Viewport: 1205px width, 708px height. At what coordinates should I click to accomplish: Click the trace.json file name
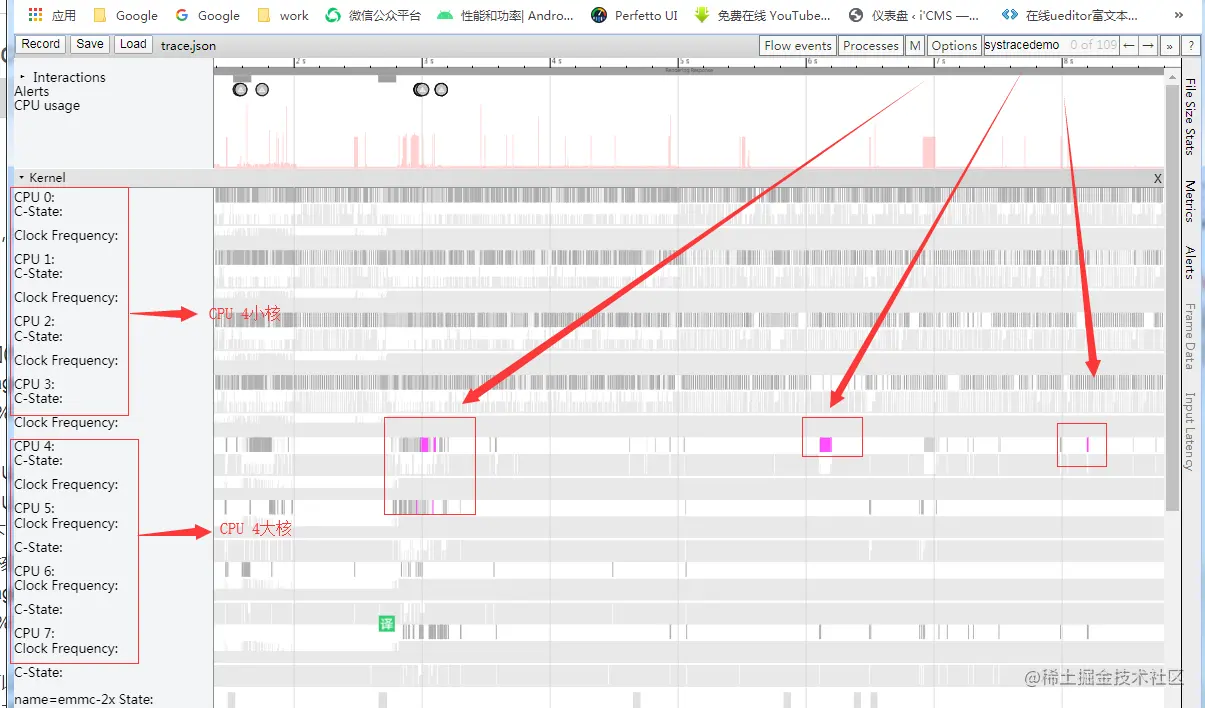(188, 46)
